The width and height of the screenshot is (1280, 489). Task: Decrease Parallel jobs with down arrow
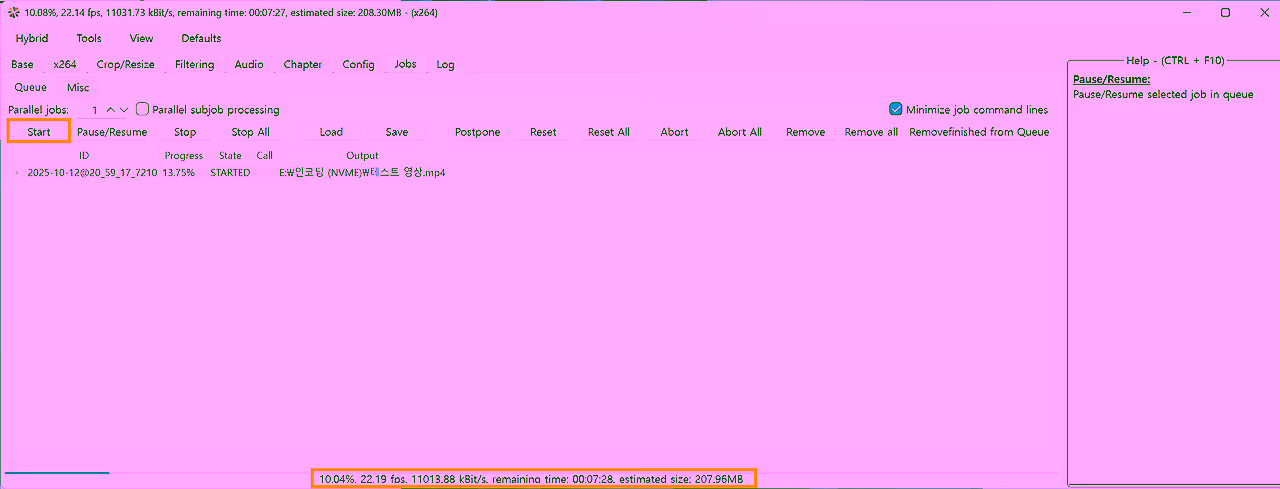[124, 110]
